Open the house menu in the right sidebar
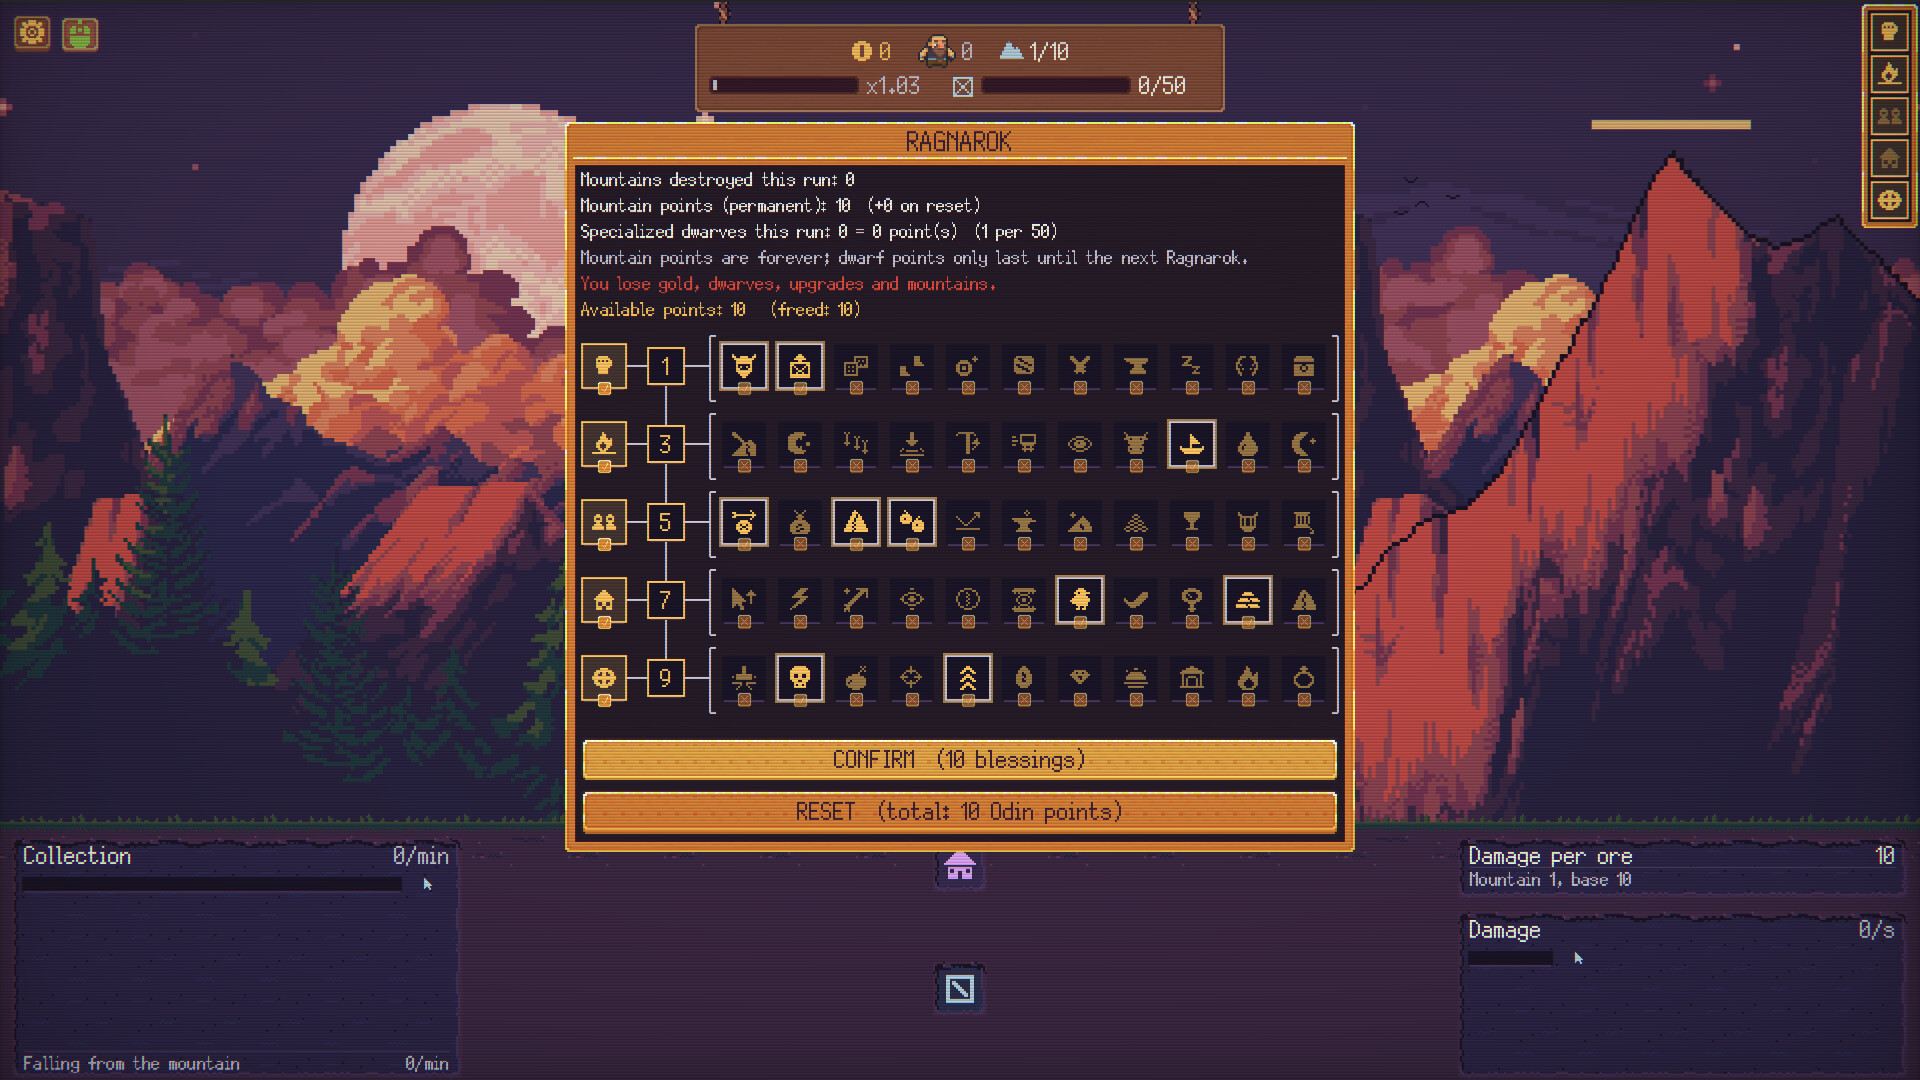 click(x=1889, y=158)
